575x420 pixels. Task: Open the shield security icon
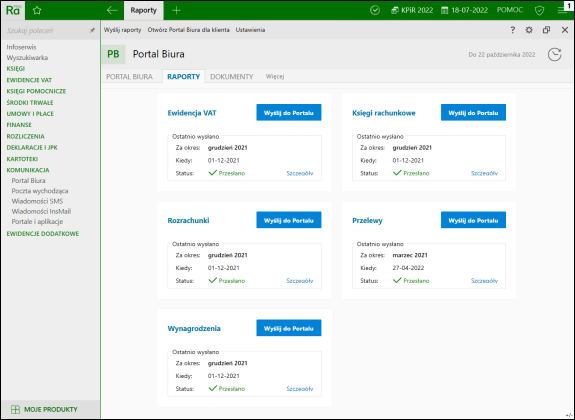click(539, 11)
